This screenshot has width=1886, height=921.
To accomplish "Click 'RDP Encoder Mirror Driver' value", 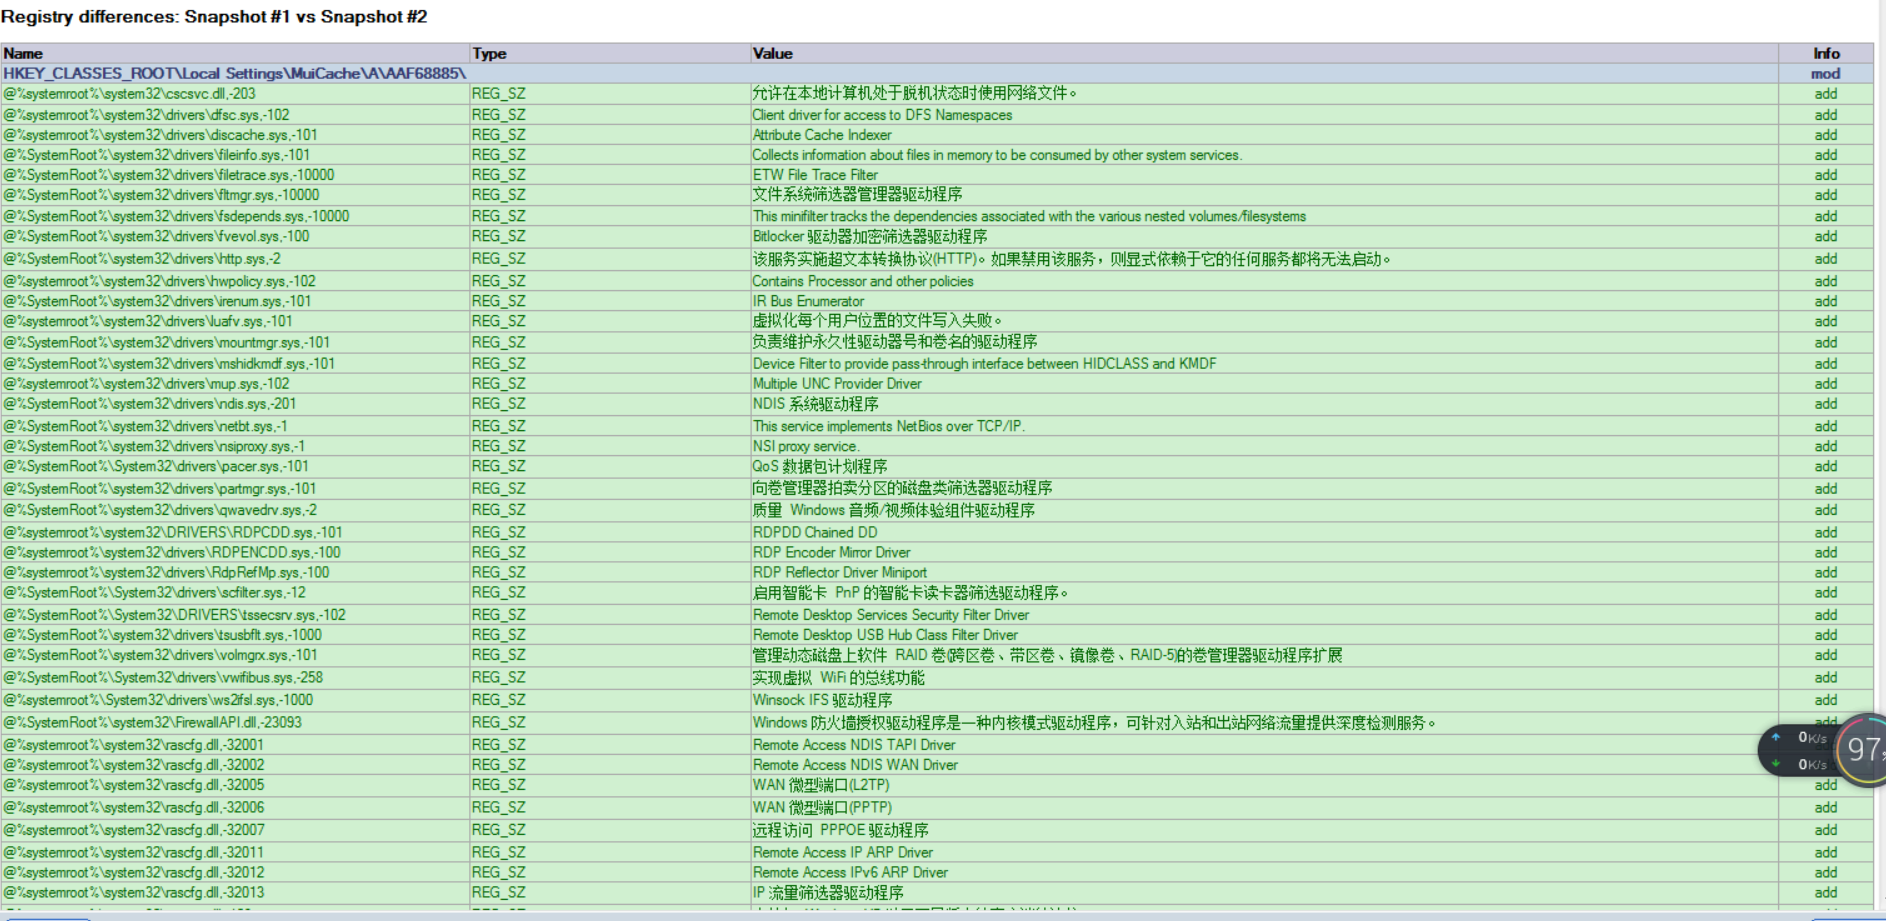I will pyautogui.click(x=832, y=552).
